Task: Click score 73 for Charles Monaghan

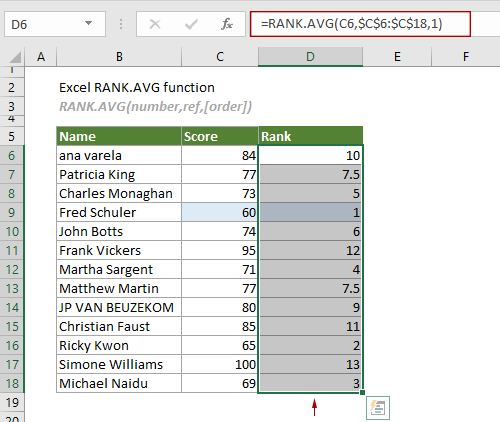Action: coord(220,193)
